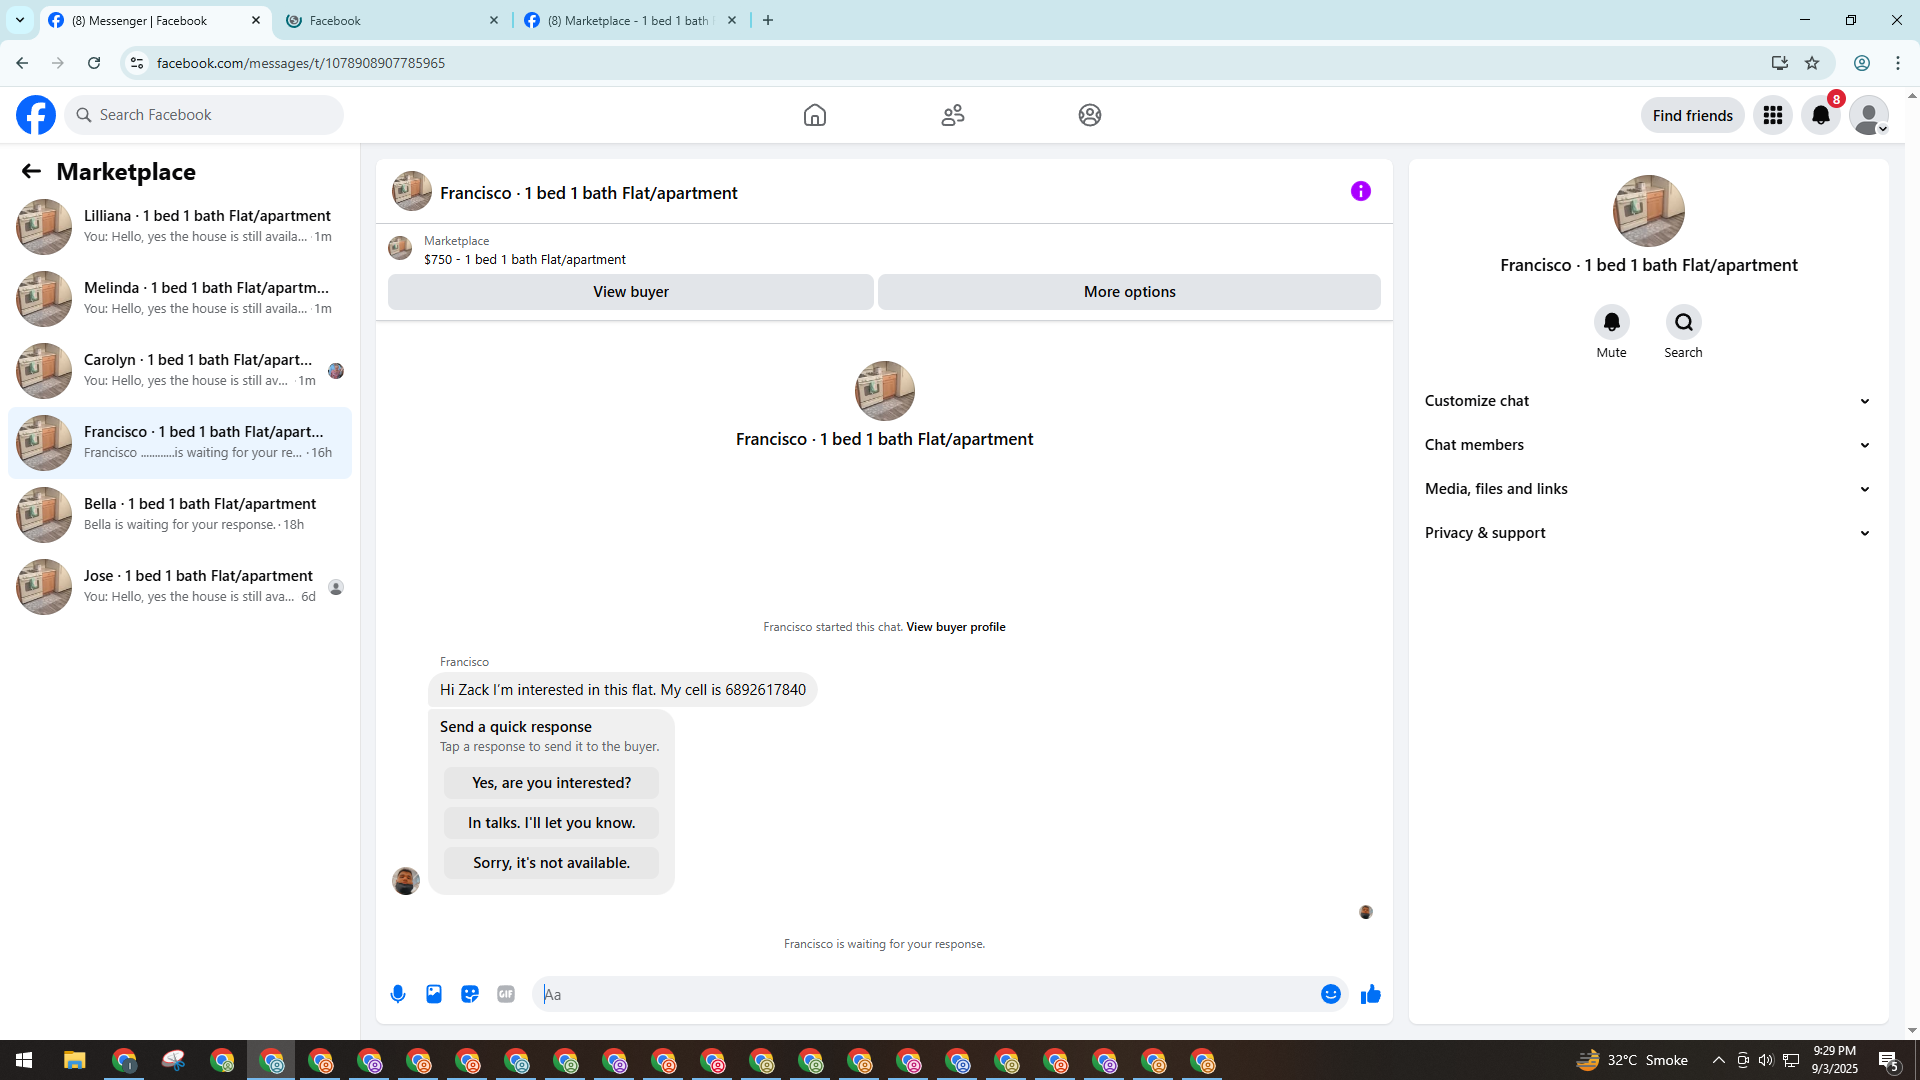Focus the Search Facebook field
The height and width of the screenshot is (1080, 1920).
click(x=205, y=115)
